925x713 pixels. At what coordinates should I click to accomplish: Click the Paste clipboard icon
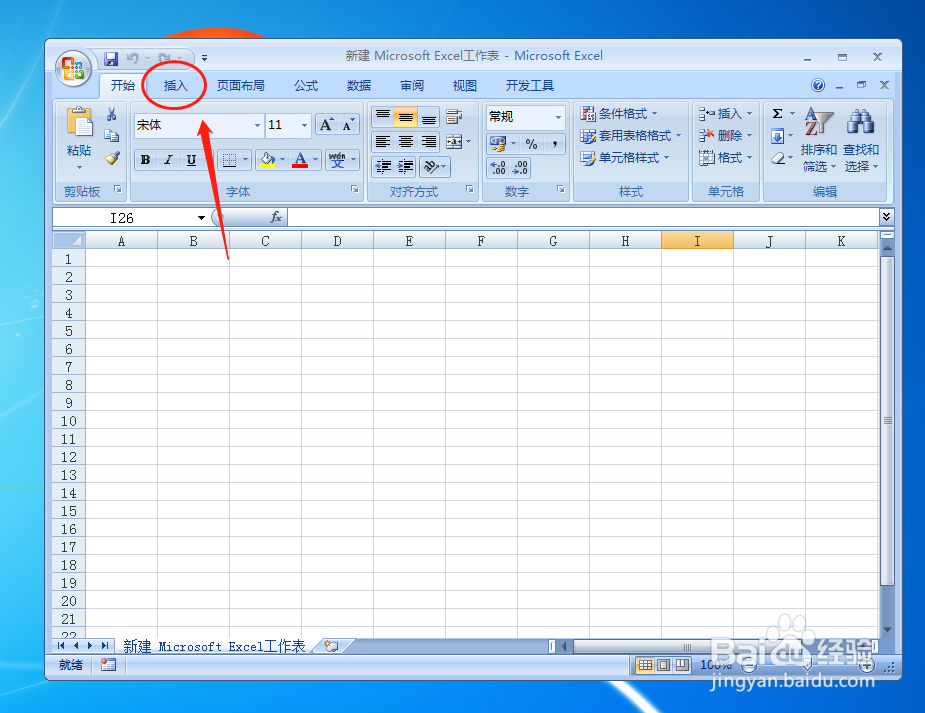(x=79, y=123)
